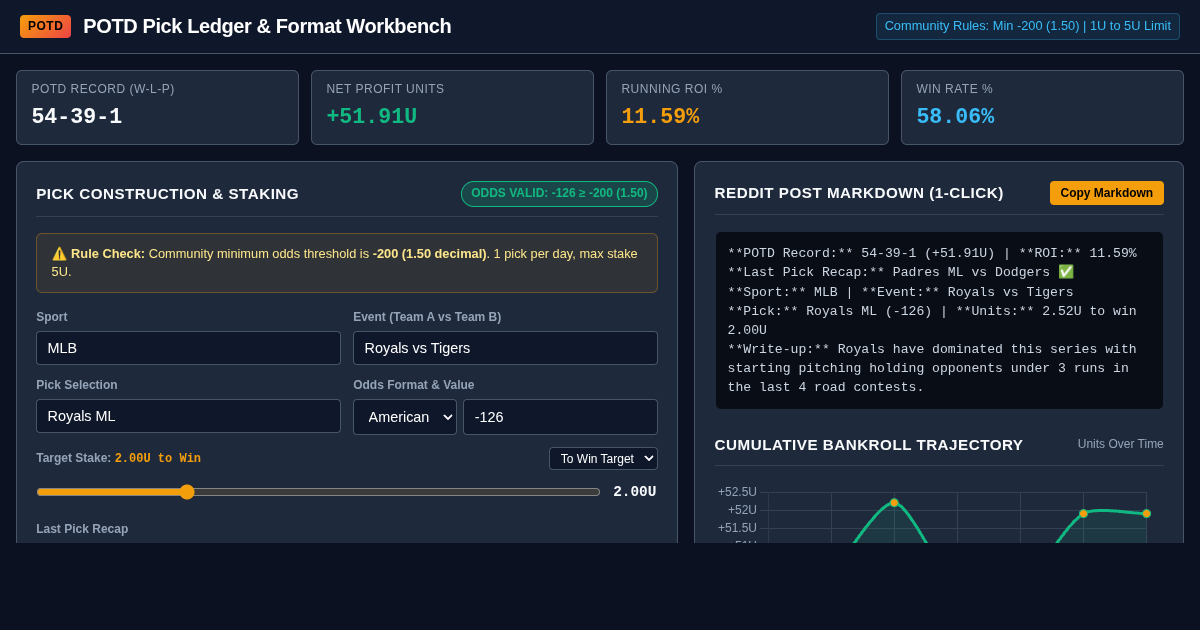Open the To Win Target dropdown
Image resolution: width=1200 pixels, height=630 pixels.
[x=603, y=458]
